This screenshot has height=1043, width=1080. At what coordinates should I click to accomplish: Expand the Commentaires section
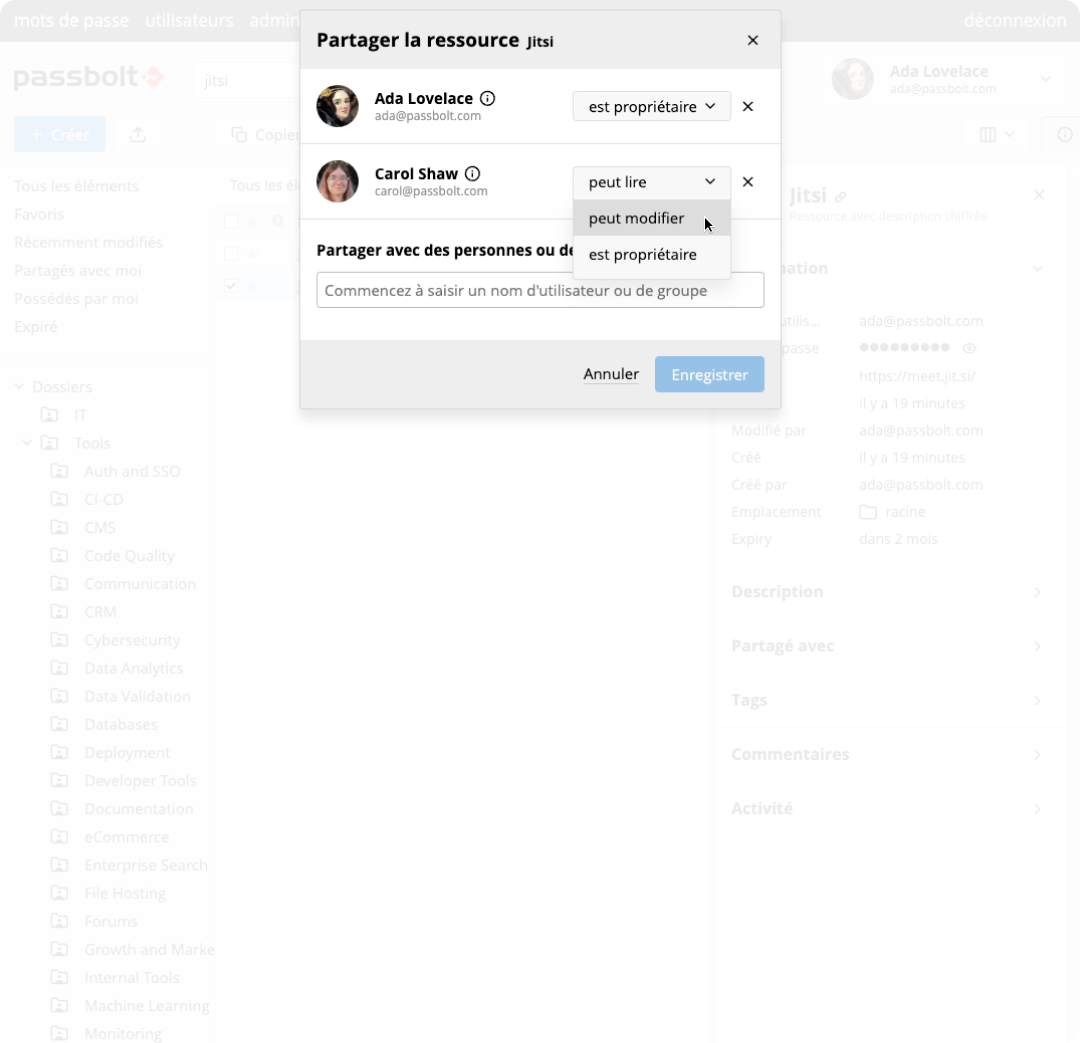tap(889, 754)
